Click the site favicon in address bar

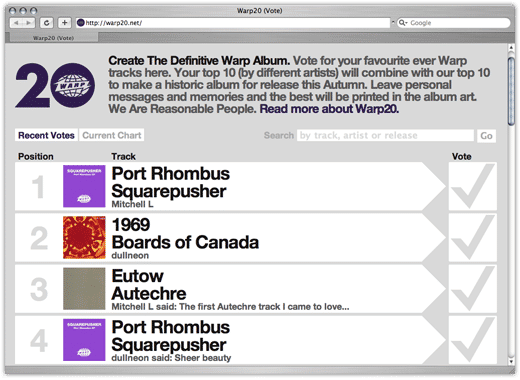(80, 23)
